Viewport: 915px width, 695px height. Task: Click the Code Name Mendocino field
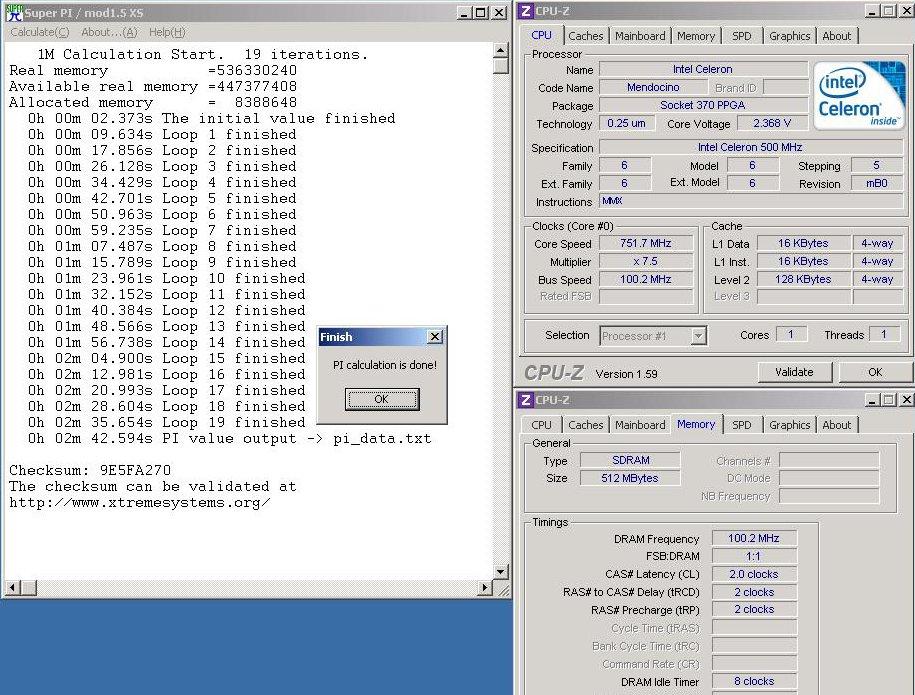pos(653,88)
